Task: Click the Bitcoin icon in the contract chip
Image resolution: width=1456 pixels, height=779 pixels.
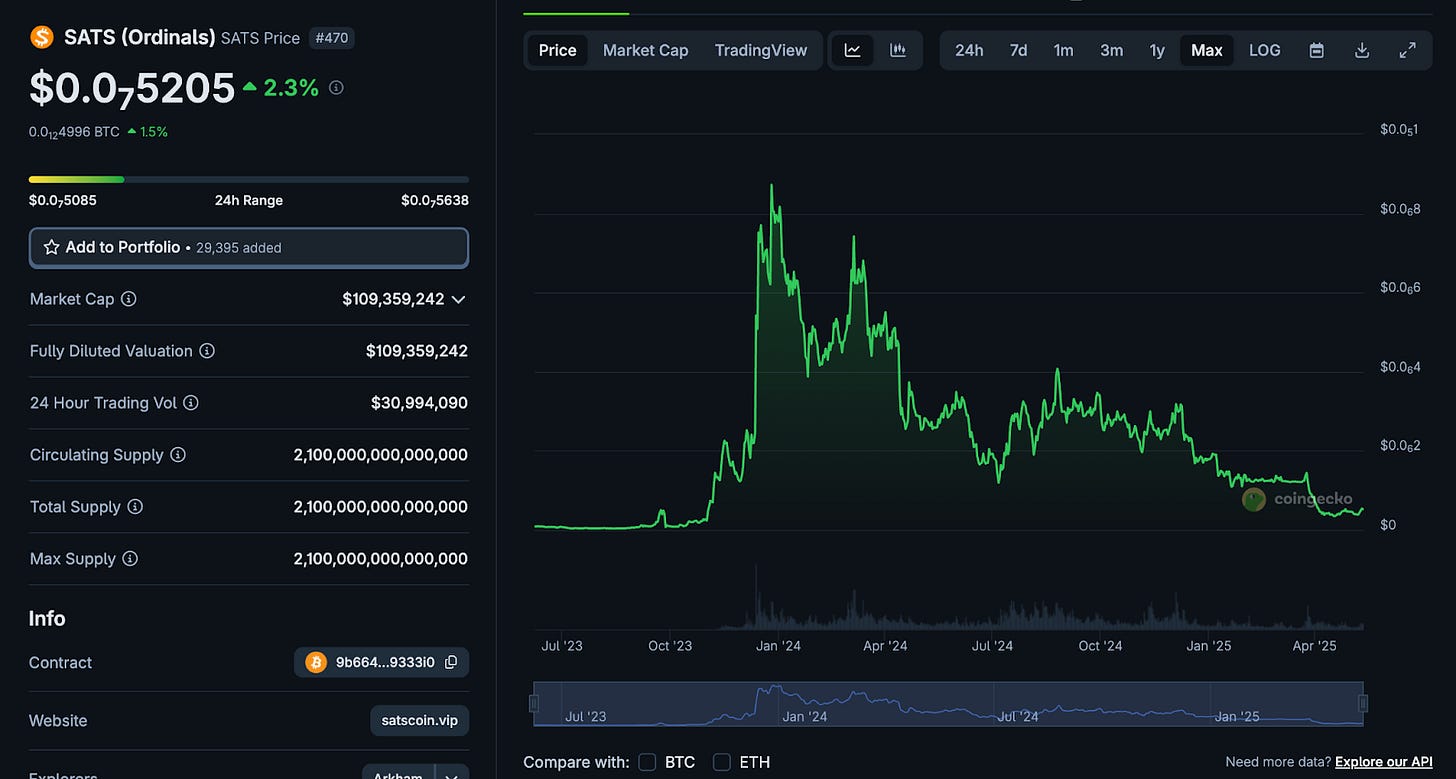Action: click(x=316, y=662)
